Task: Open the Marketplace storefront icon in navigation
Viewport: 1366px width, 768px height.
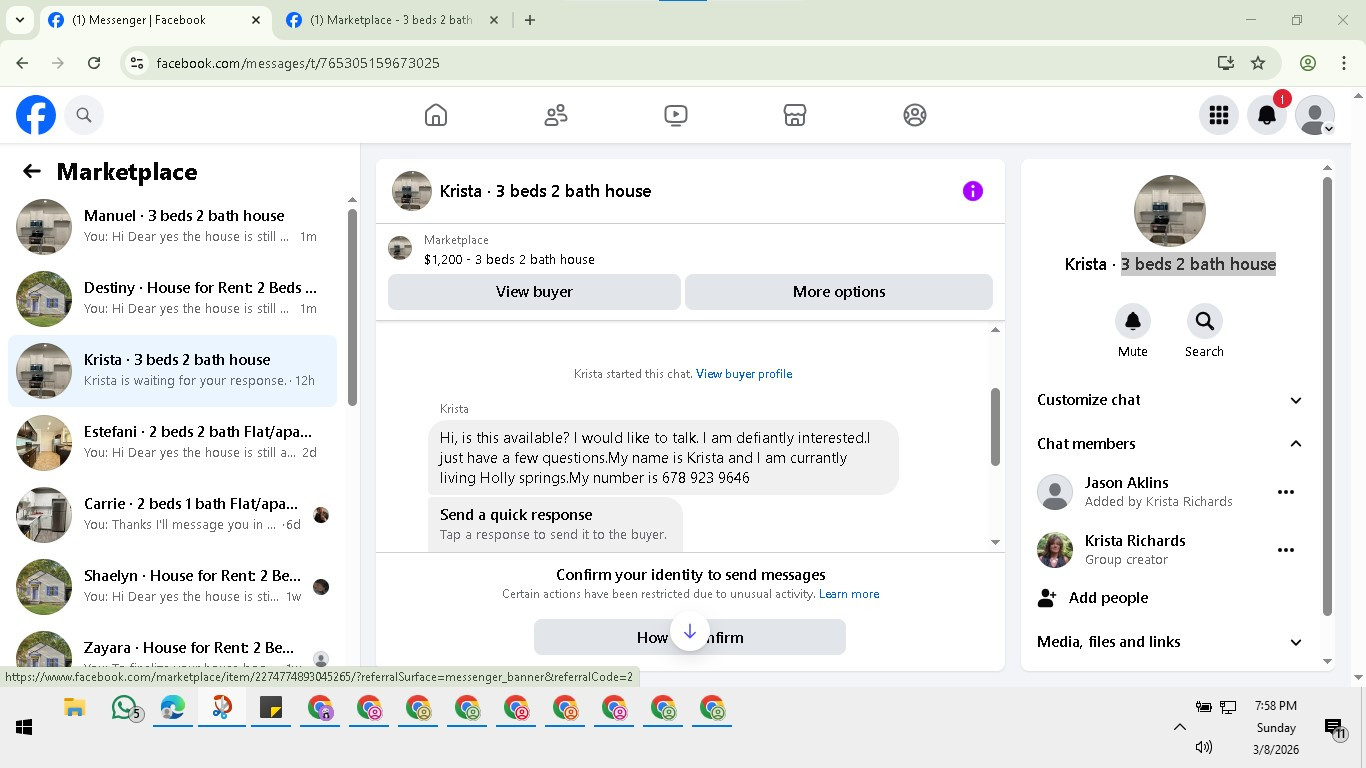Action: [x=795, y=115]
